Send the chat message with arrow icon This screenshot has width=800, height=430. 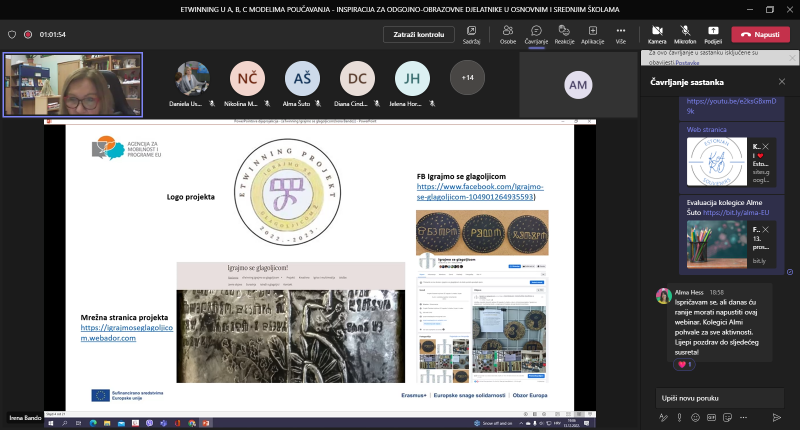click(x=775, y=415)
